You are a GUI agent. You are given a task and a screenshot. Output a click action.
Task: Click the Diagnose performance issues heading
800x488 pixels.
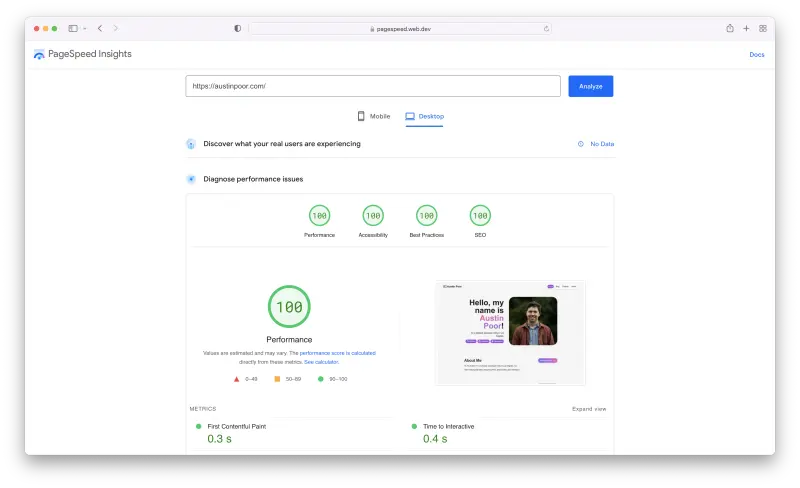click(253, 179)
